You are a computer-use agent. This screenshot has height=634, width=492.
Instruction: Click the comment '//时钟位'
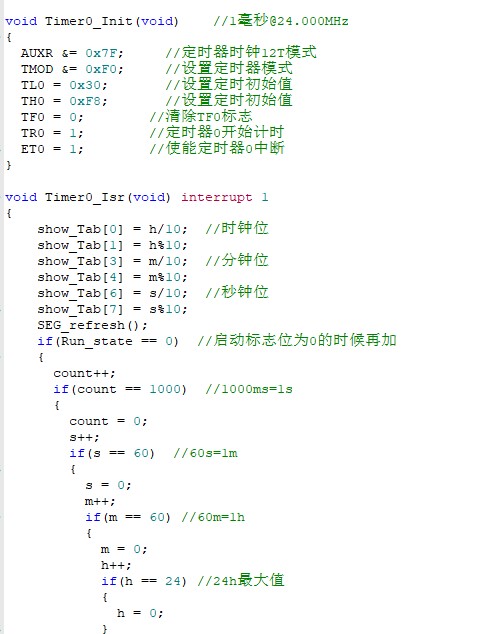237,228
